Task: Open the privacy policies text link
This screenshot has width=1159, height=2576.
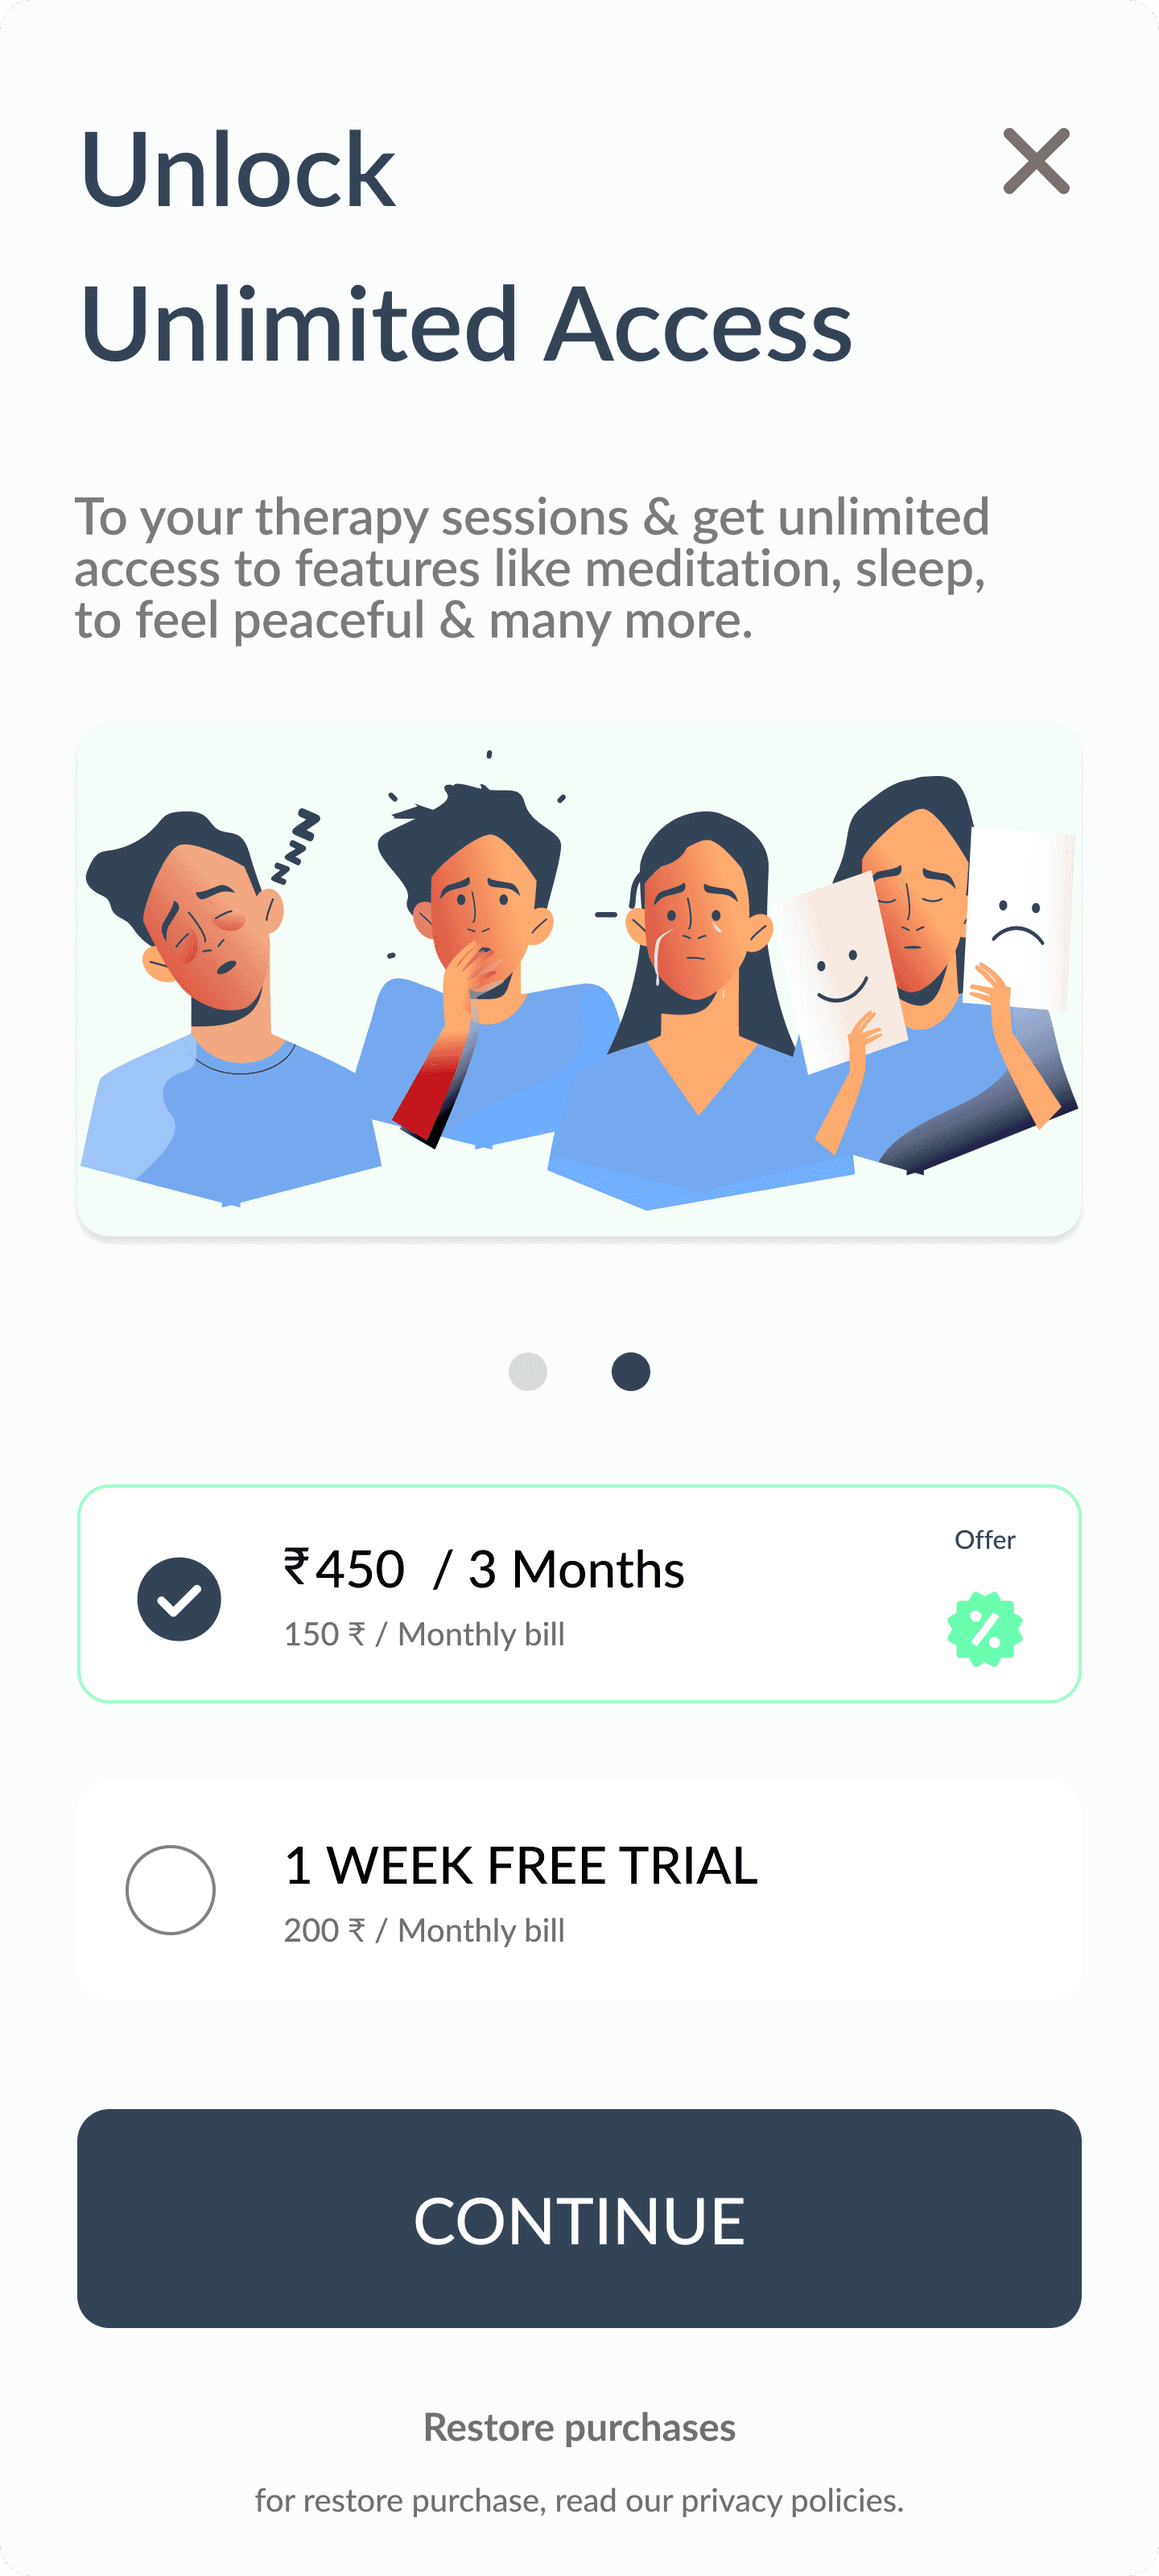Action: tap(791, 2500)
